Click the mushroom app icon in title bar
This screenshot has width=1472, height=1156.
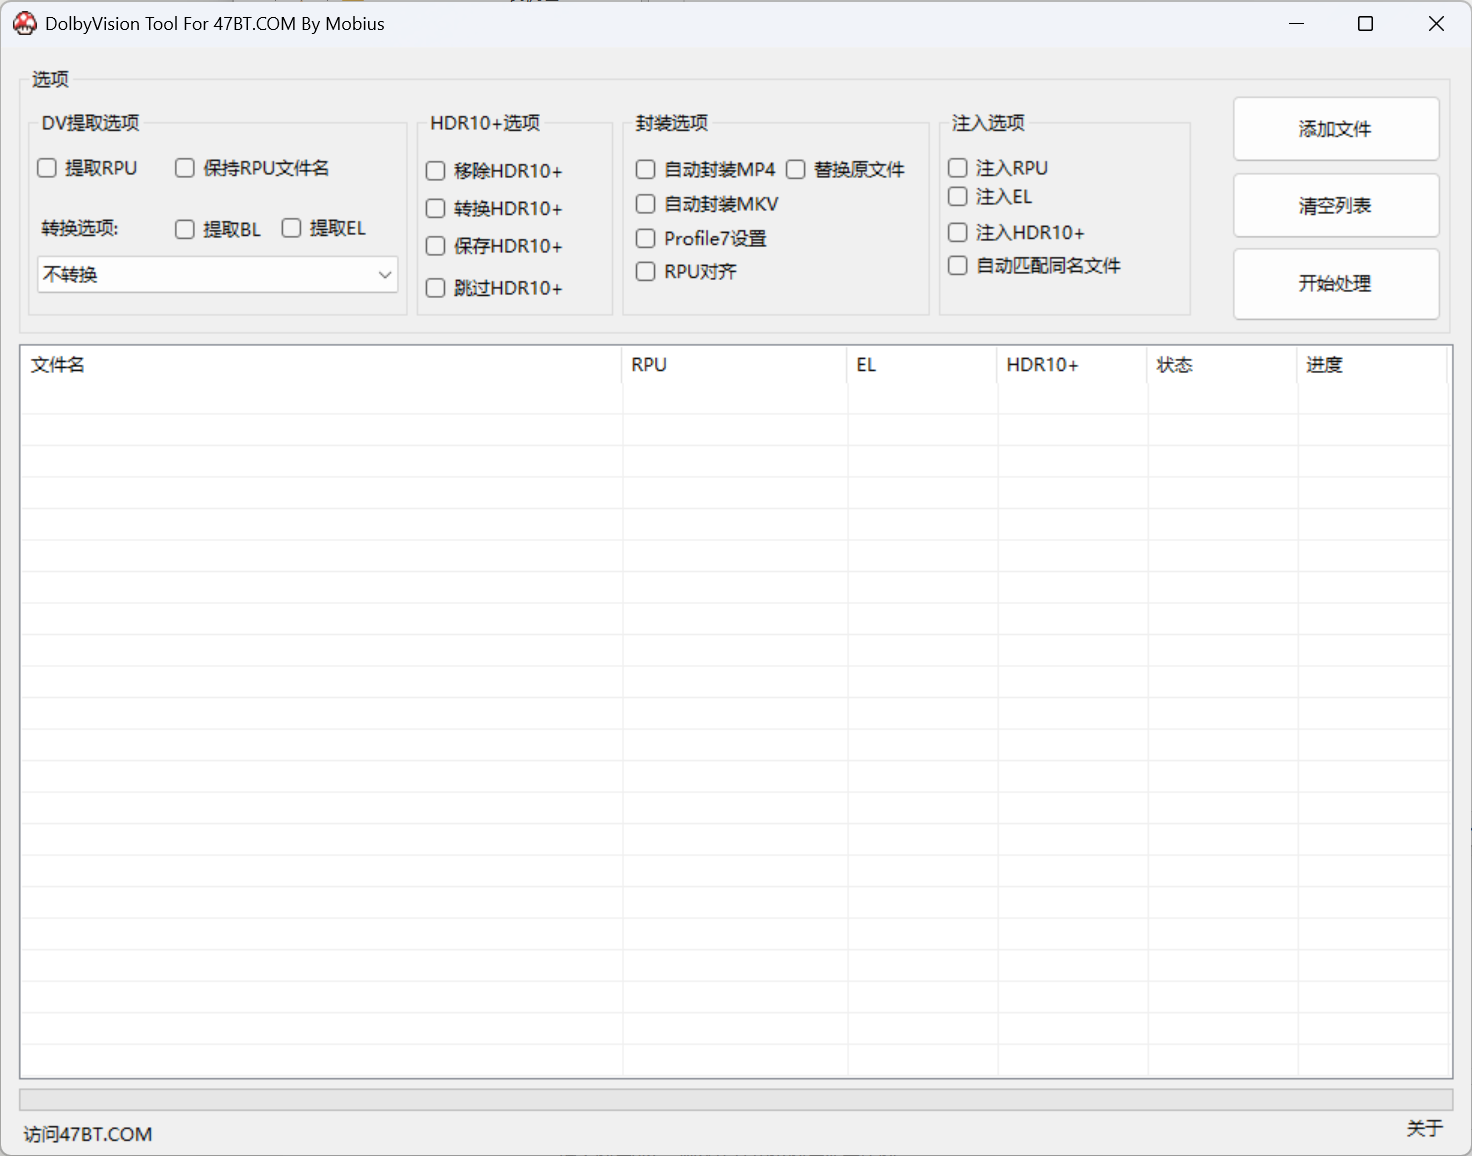tap(24, 24)
